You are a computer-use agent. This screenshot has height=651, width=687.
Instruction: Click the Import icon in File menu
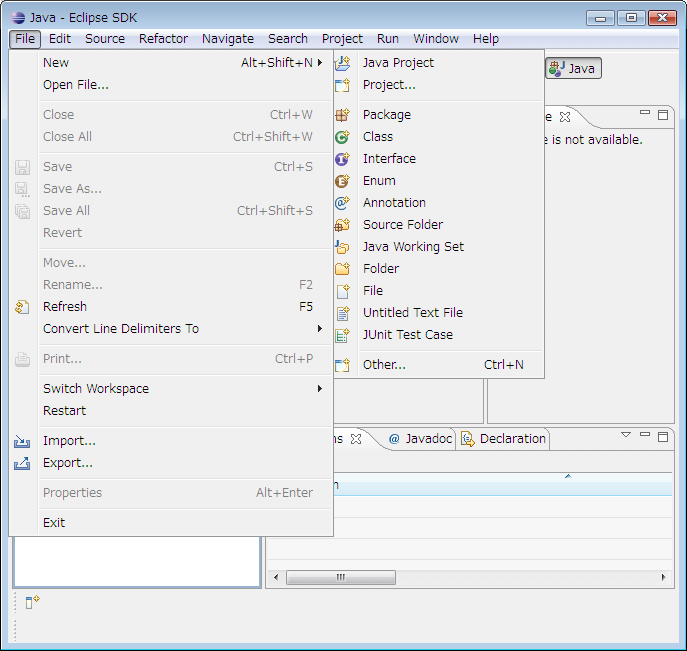click(x=22, y=441)
